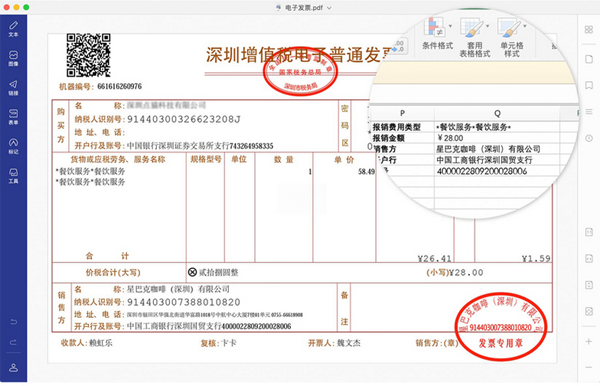Click the 货物或应税劳务、服务名称 column header
The image size is (600, 386).
point(118,159)
